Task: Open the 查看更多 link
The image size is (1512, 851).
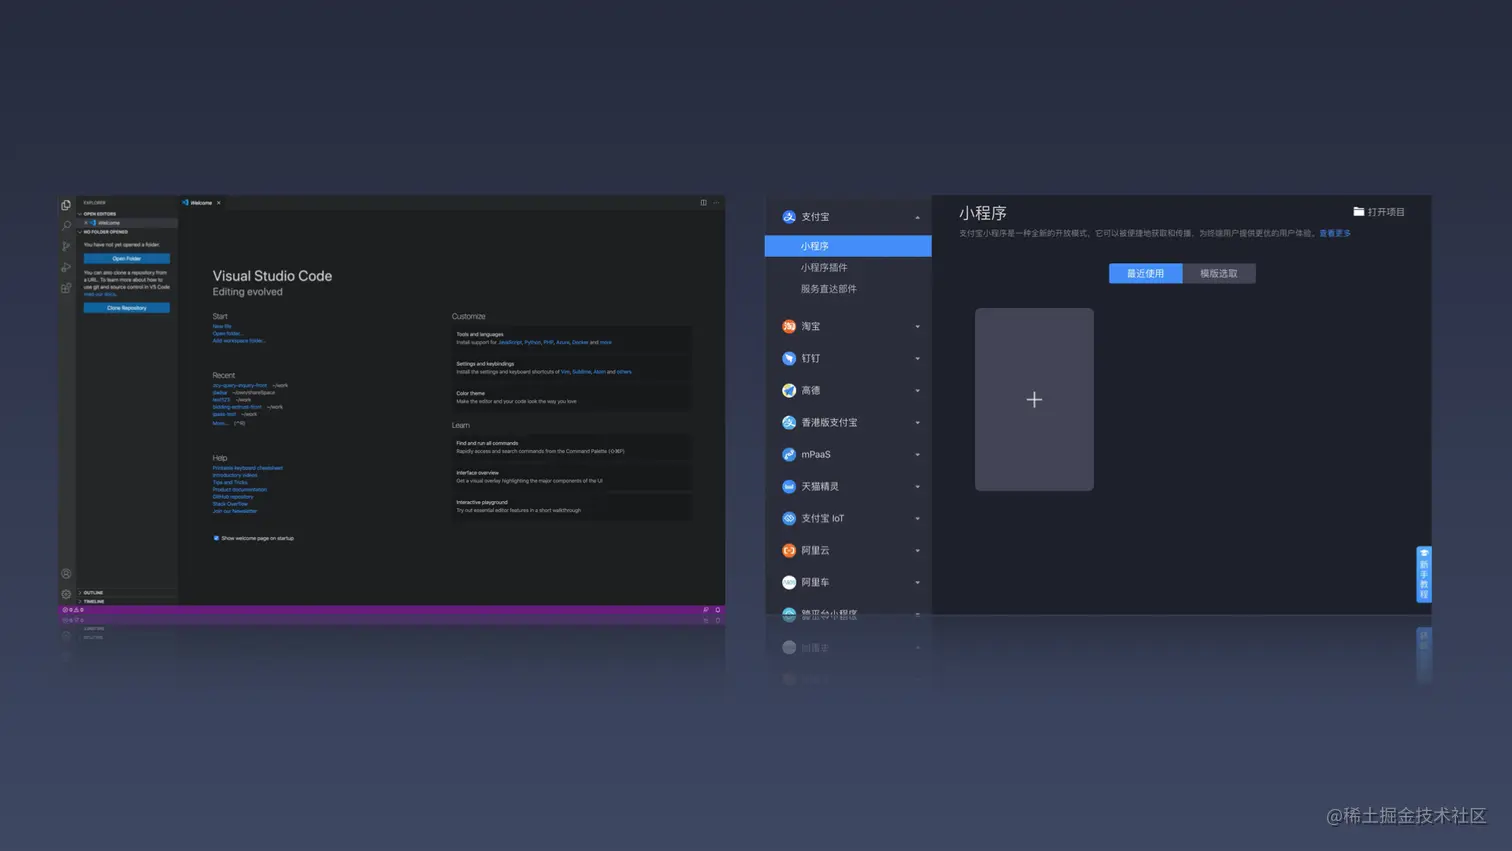Action: pyautogui.click(x=1335, y=233)
